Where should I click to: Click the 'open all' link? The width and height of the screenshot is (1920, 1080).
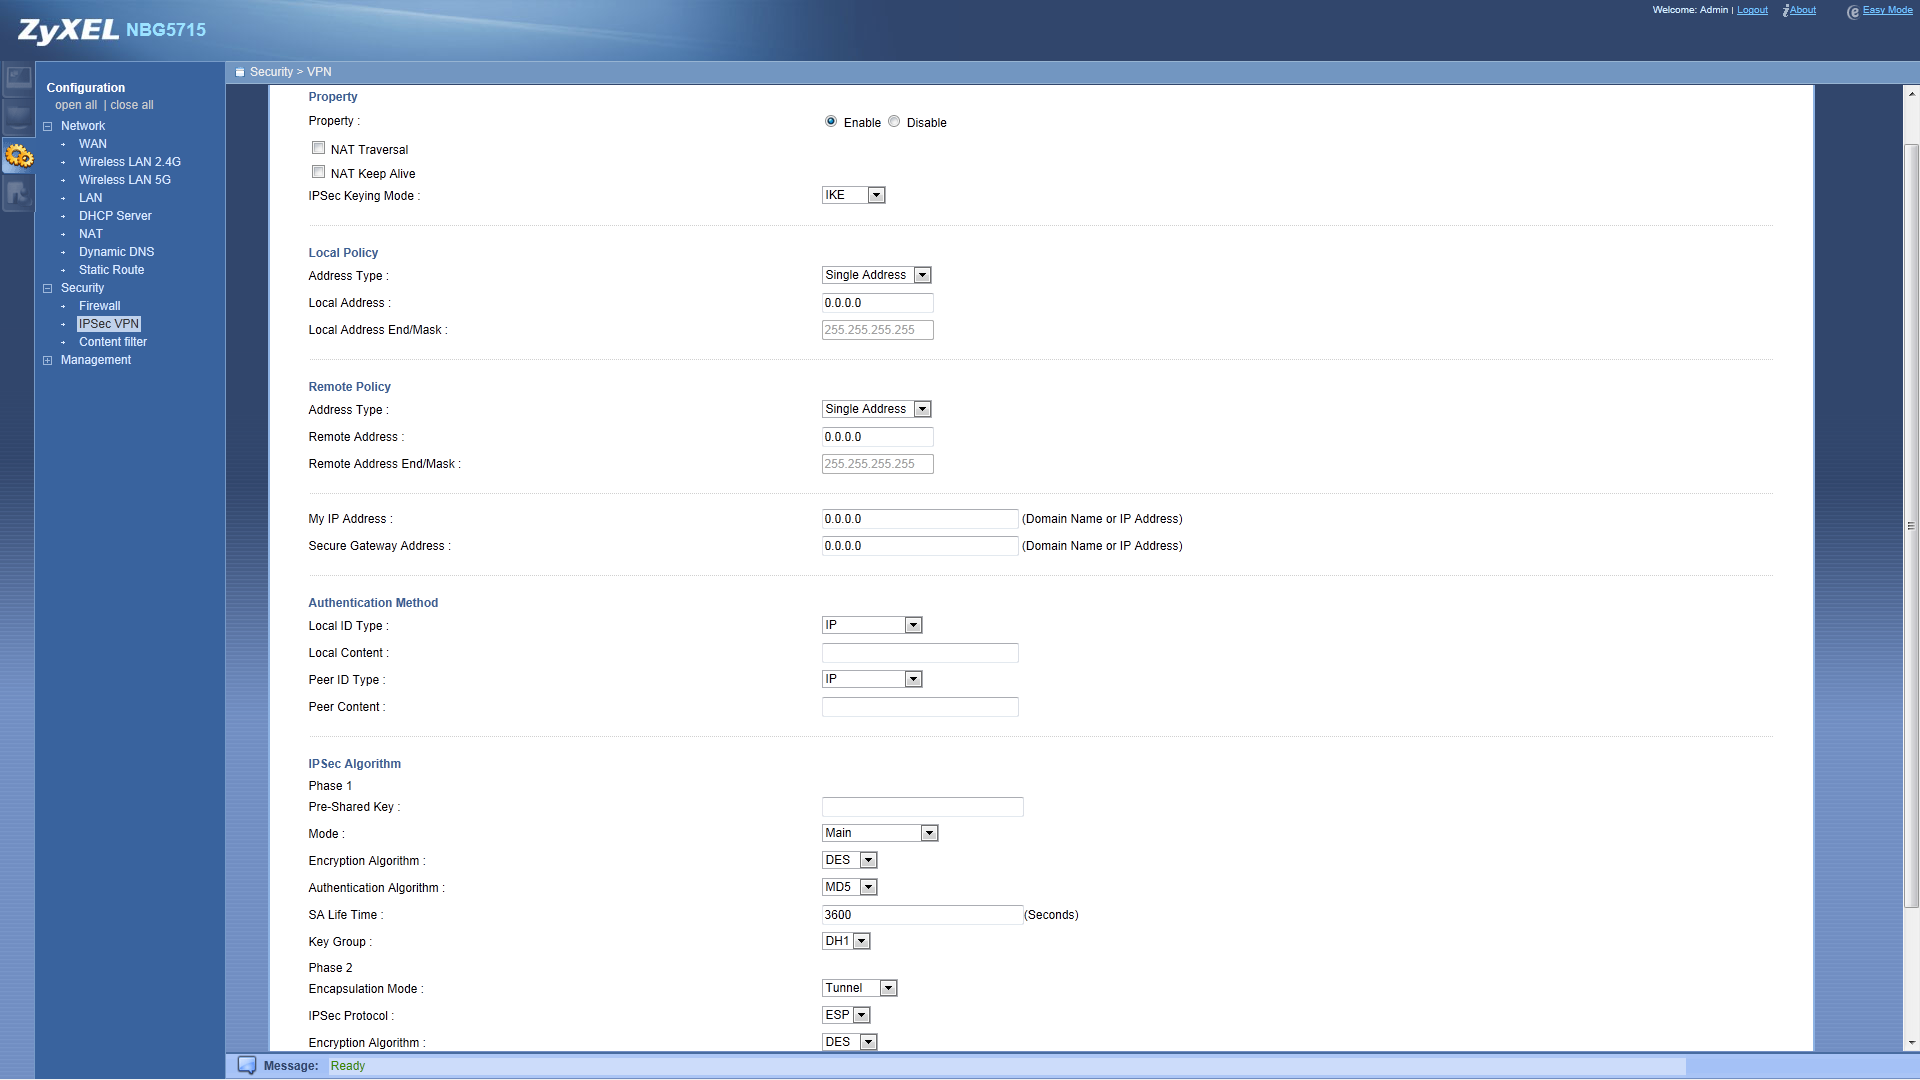(x=76, y=105)
